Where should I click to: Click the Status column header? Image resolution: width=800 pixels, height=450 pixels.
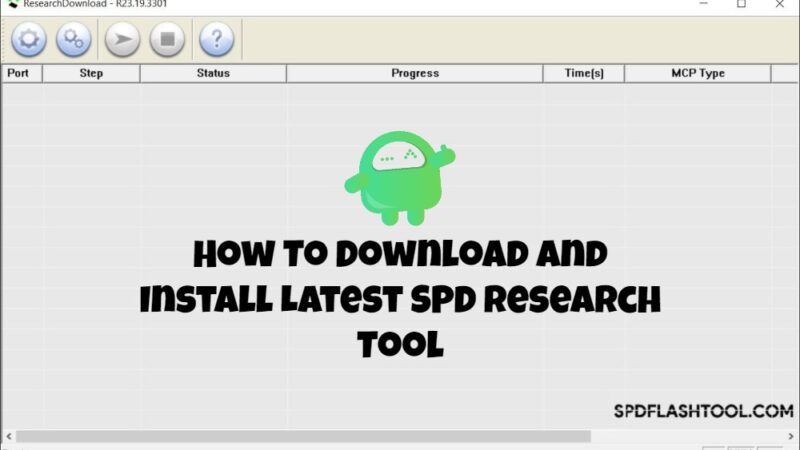tap(213, 73)
